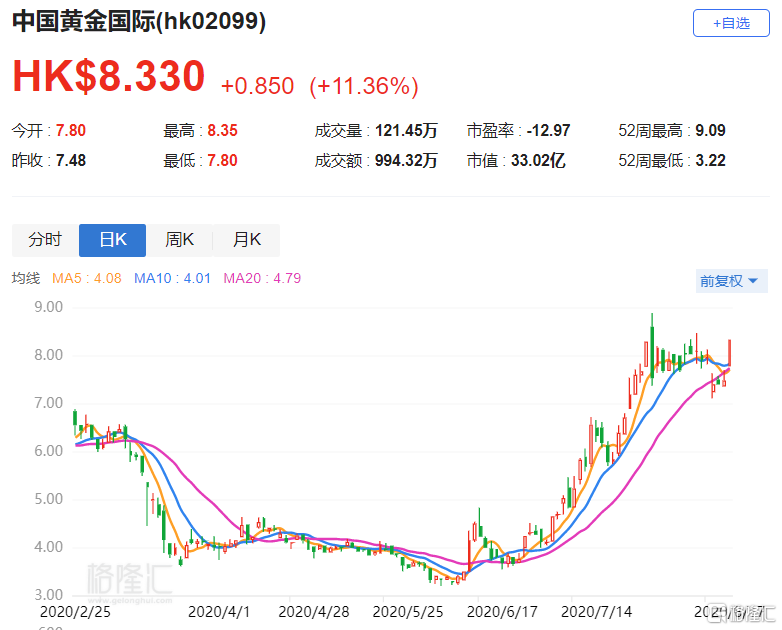Click the 成交量 value 121.45万
Image resolution: width=782 pixels, height=630 pixels.
click(x=405, y=131)
